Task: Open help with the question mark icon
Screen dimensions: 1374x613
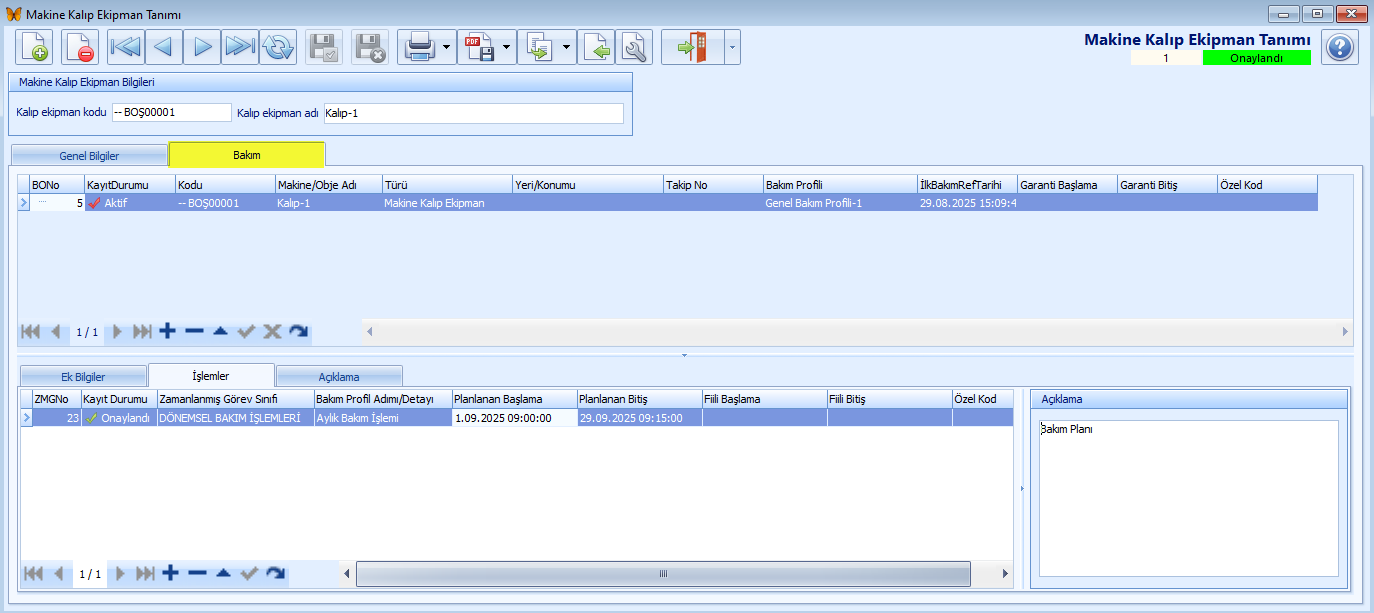Action: 1340,47
